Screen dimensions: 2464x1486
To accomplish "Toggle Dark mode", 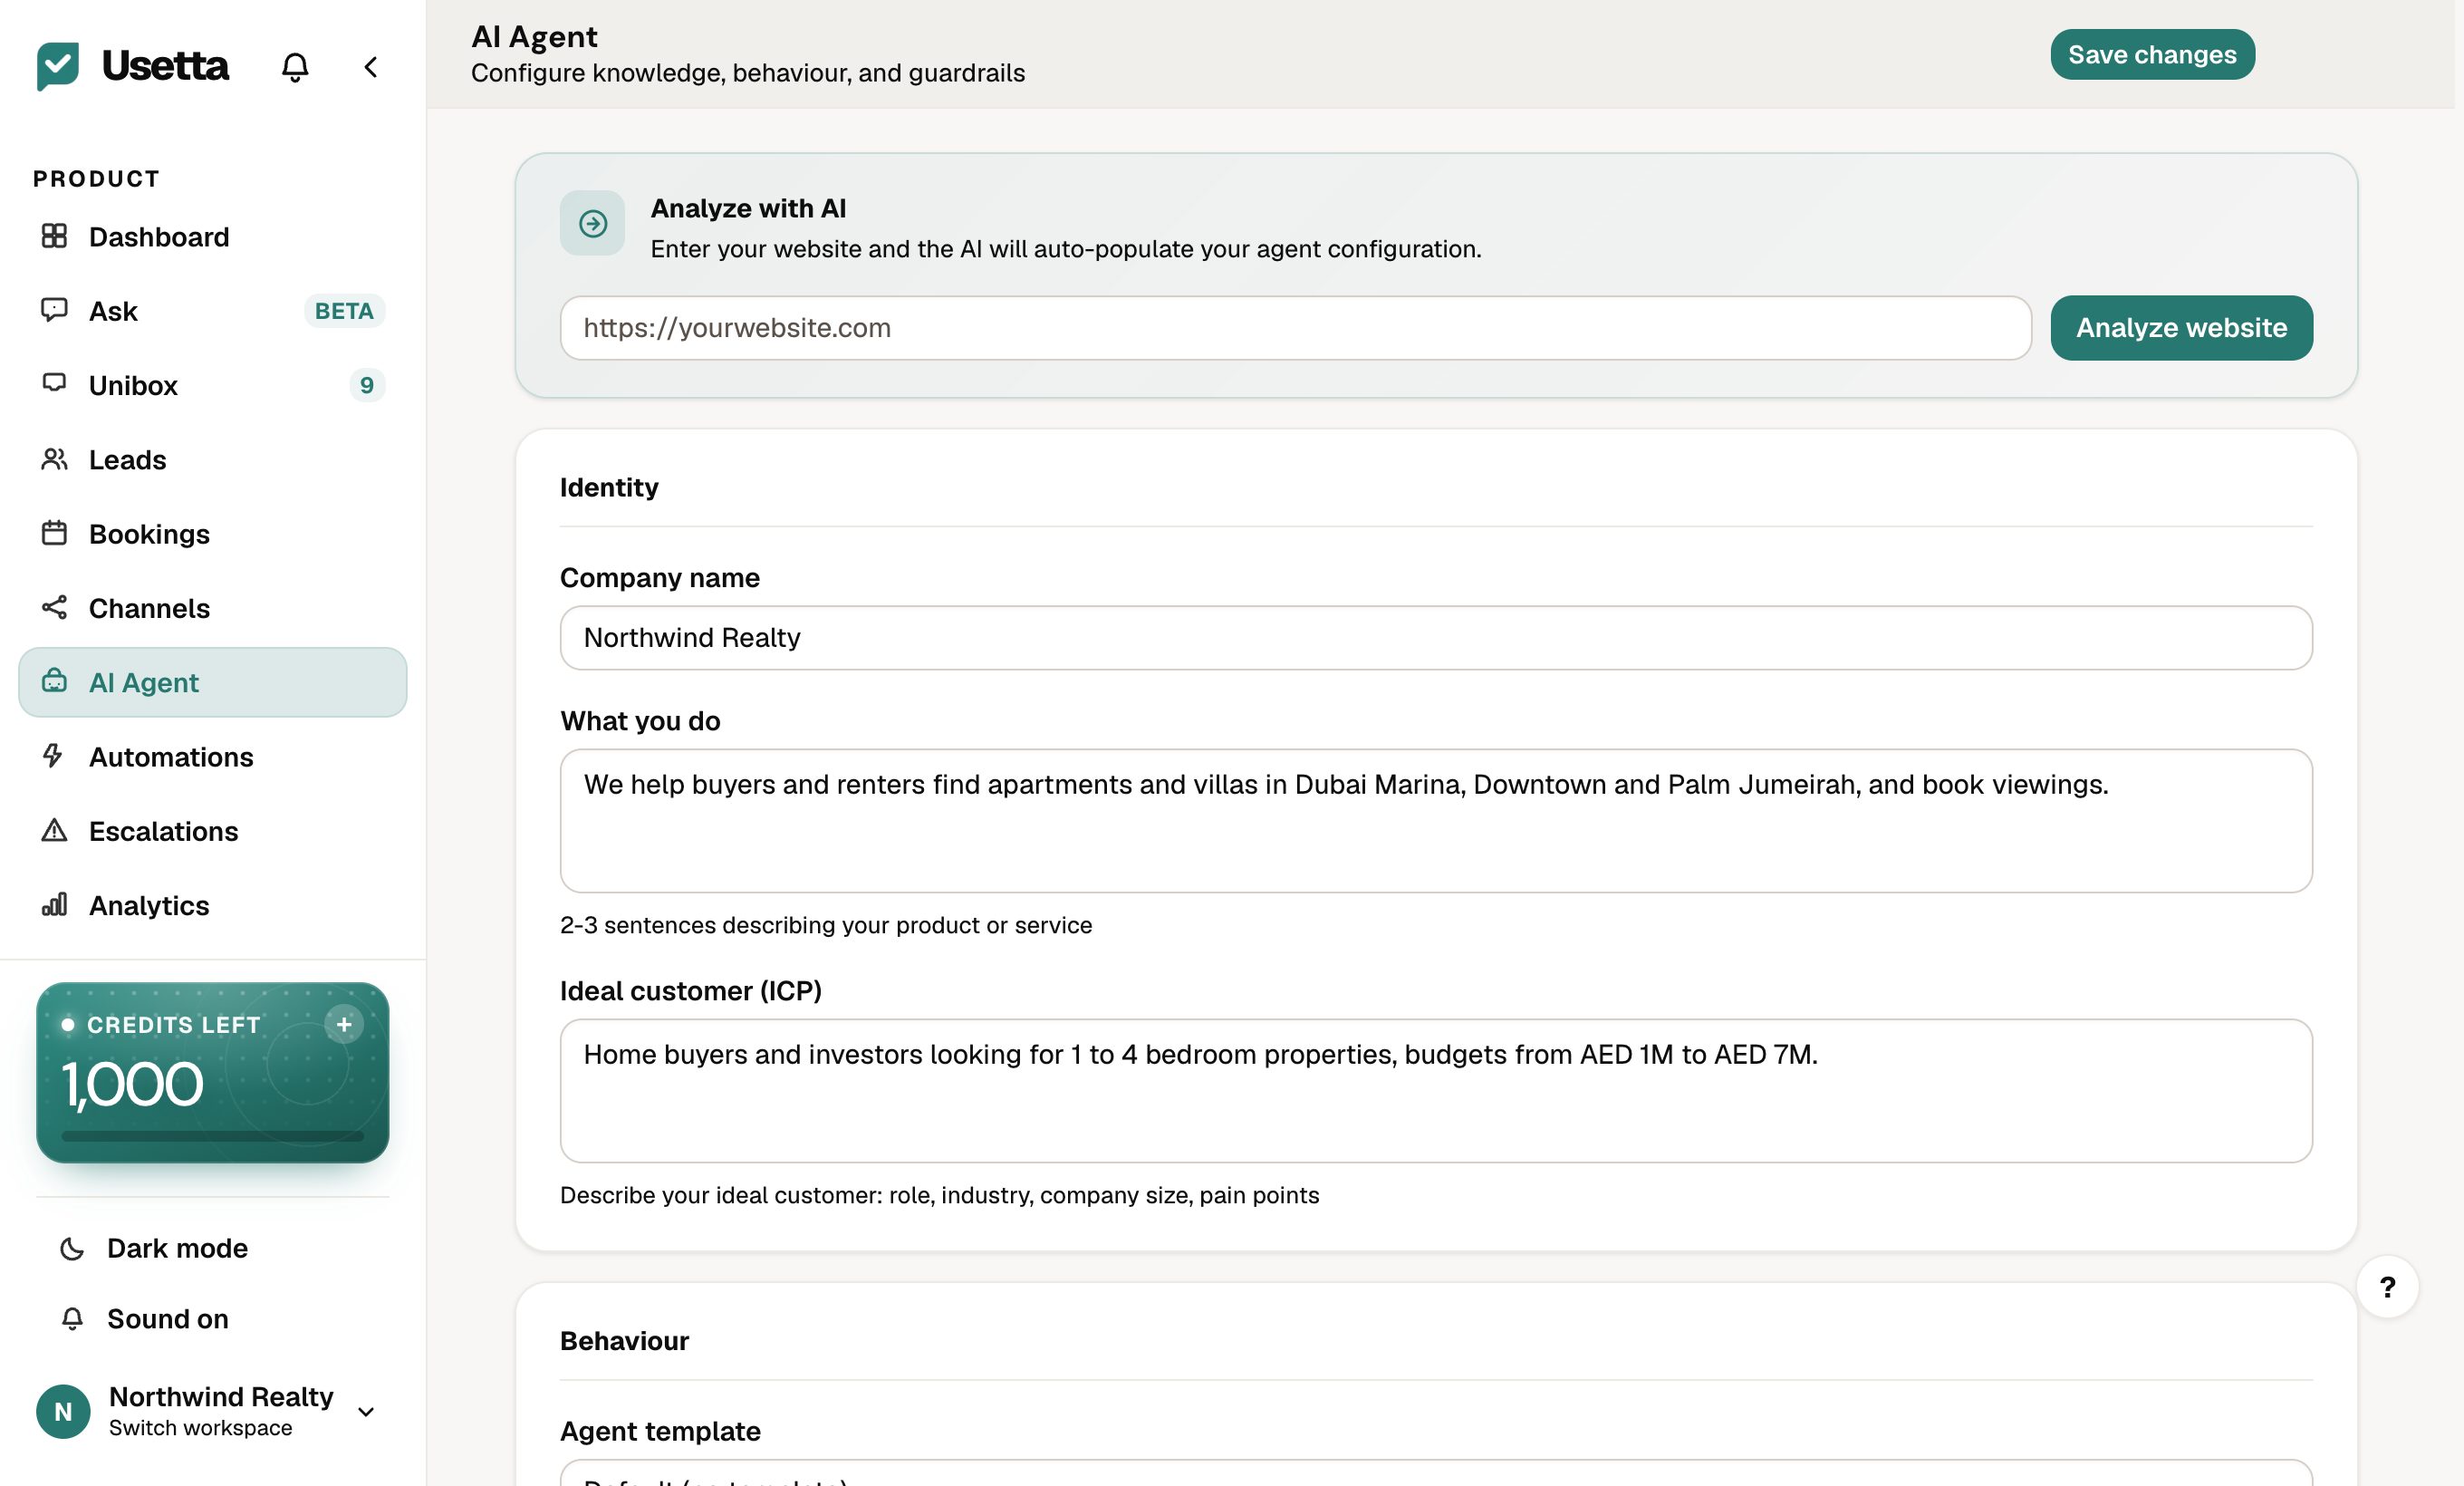I will pos(213,1248).
